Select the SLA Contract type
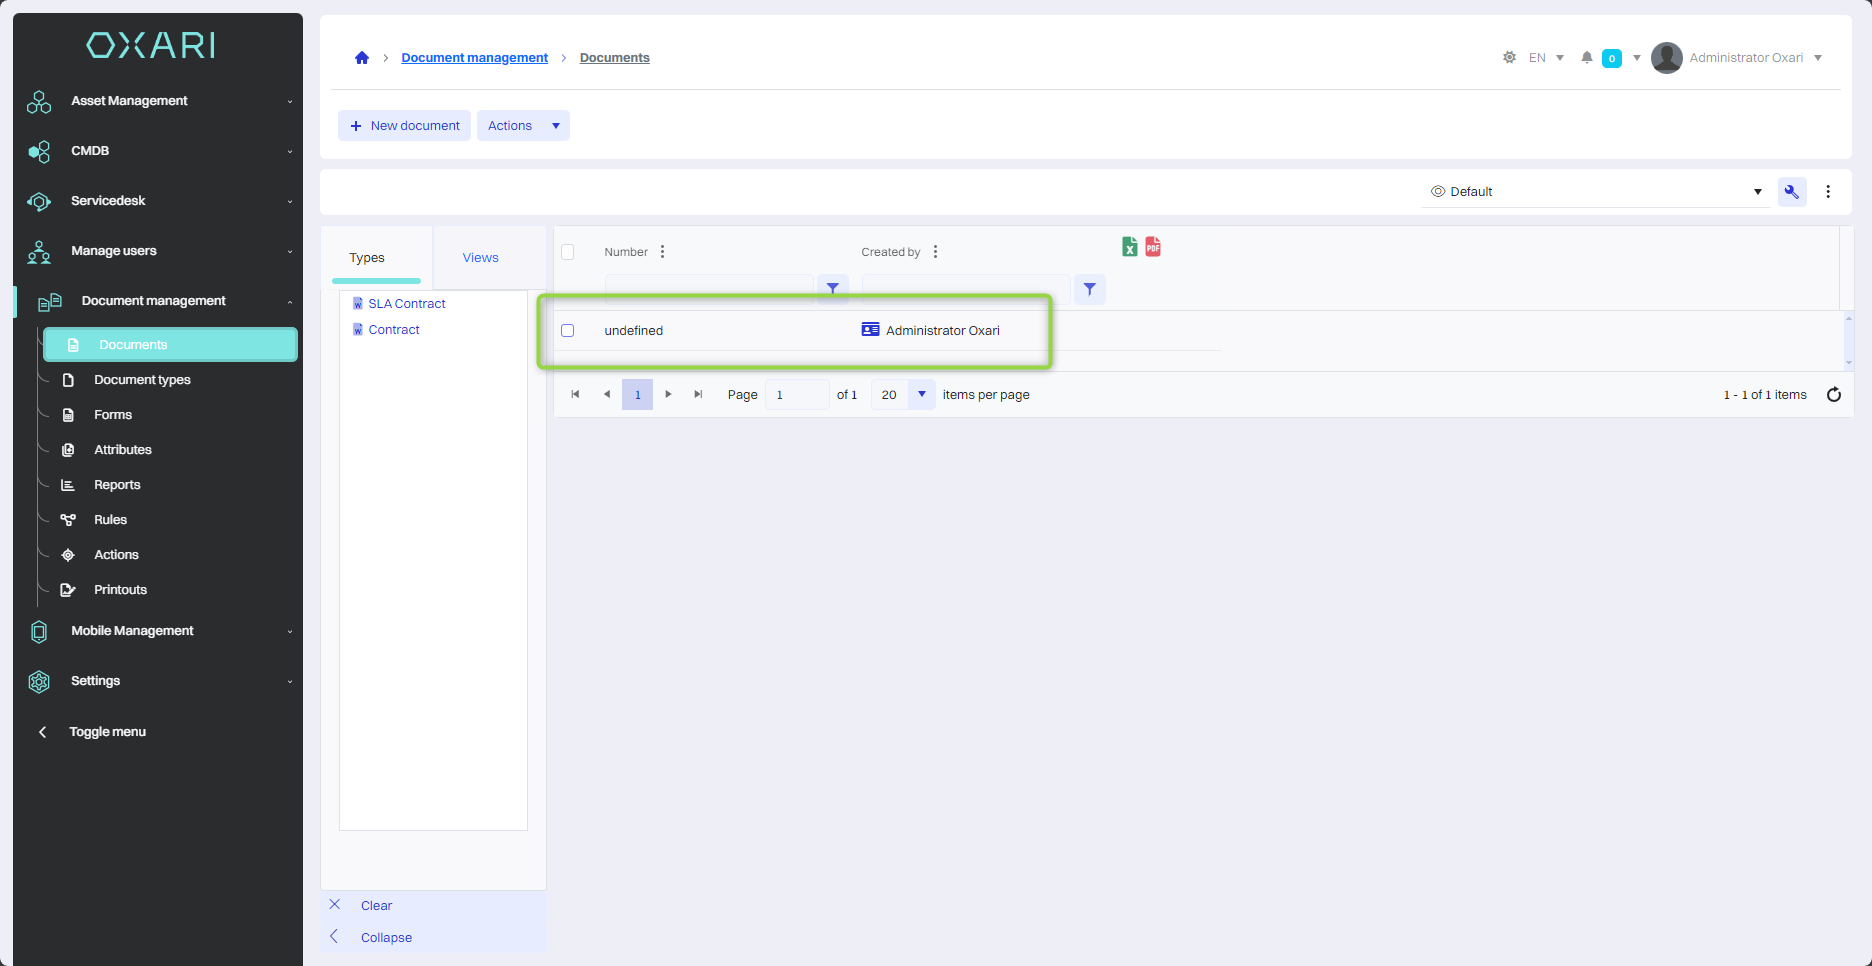This screenshot has height=966, width=1872. click(406, 304)
